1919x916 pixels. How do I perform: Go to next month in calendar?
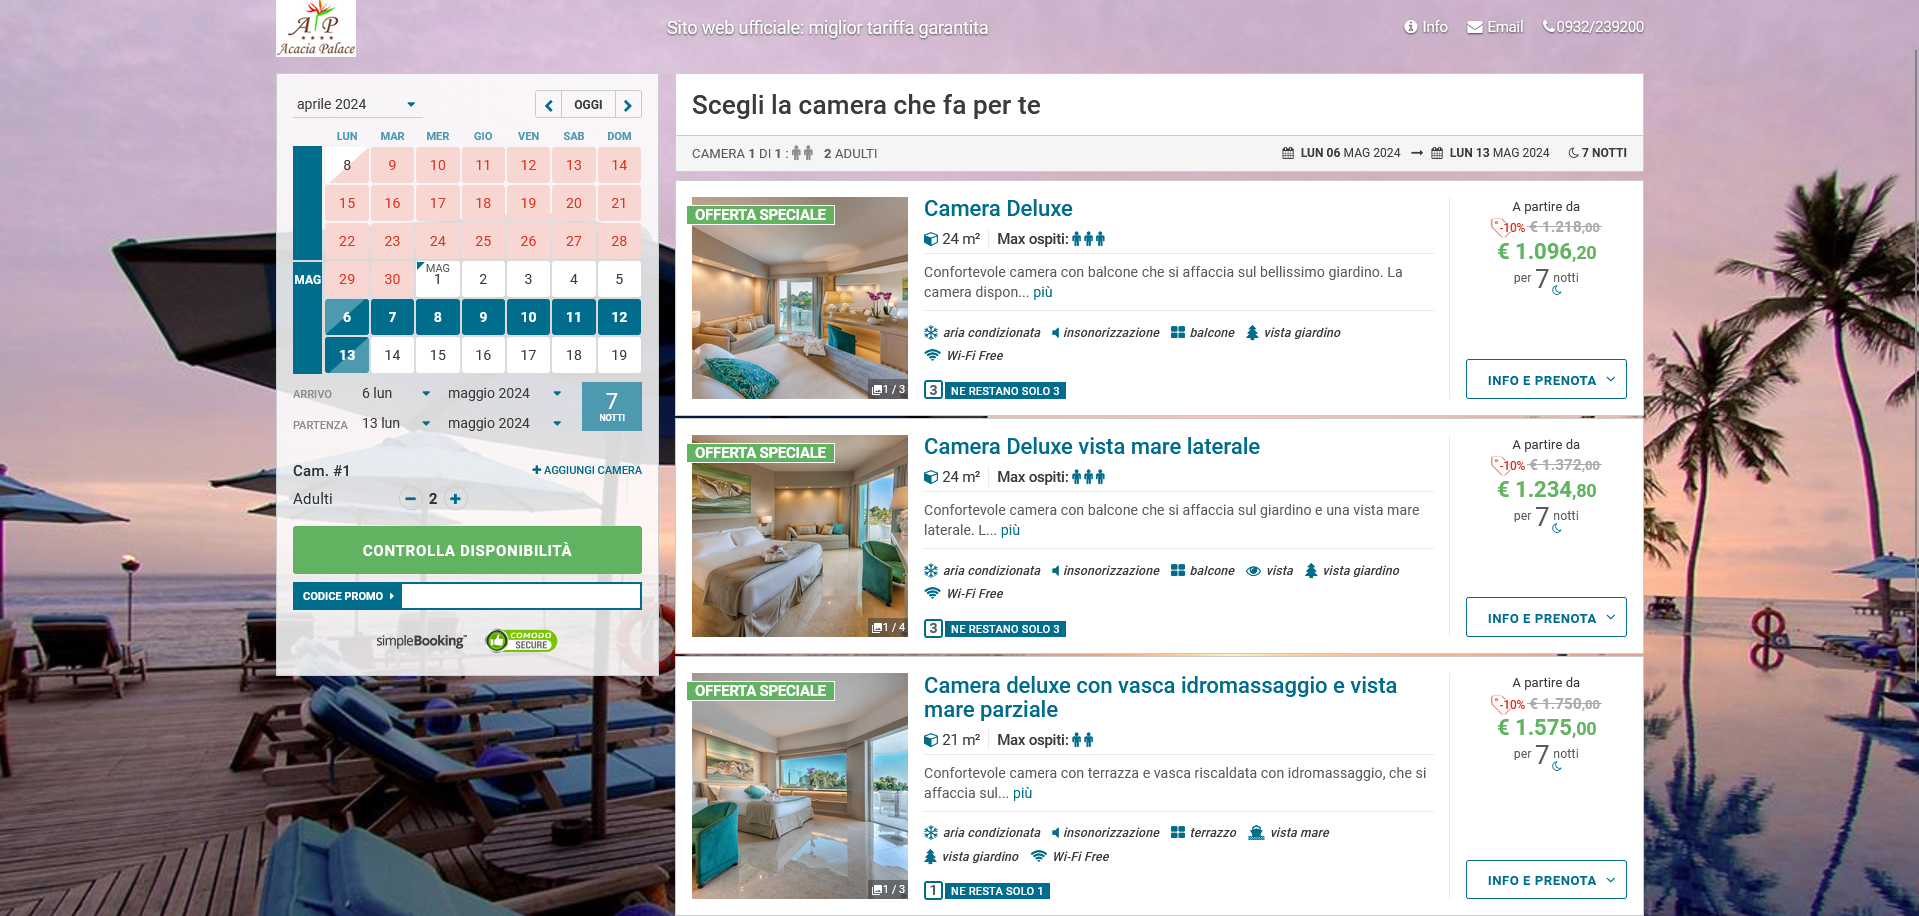pos(628,105)
